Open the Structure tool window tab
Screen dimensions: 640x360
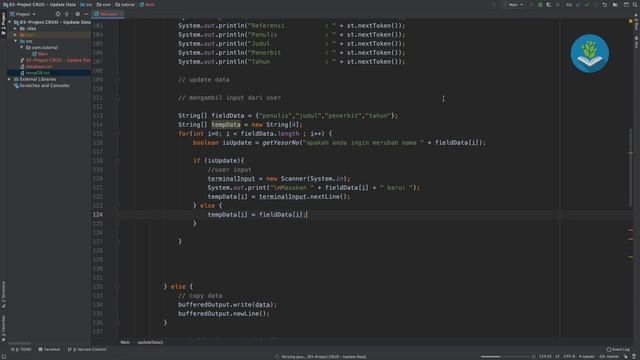pos(3,295)
